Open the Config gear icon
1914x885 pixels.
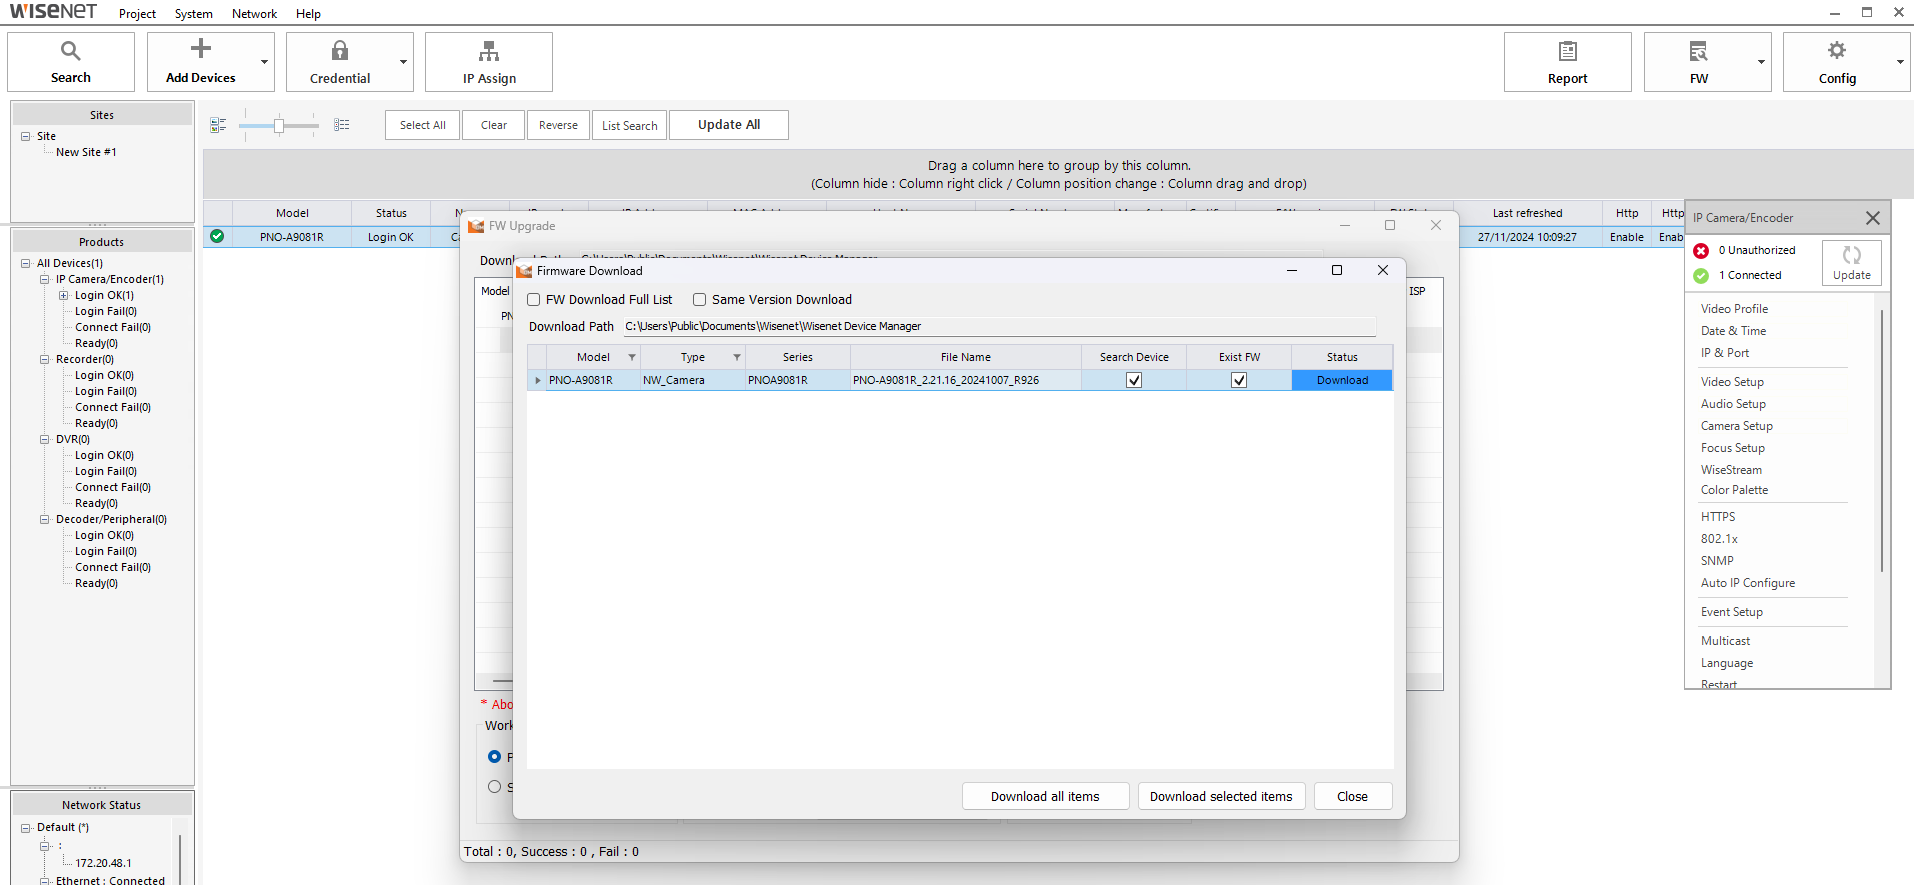click(1837, 50)
